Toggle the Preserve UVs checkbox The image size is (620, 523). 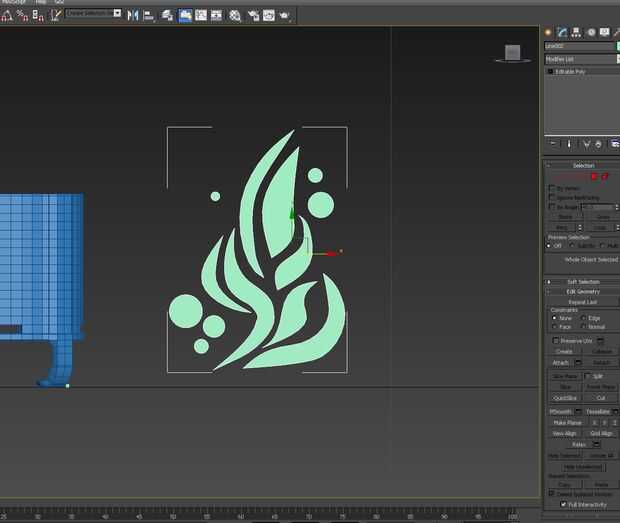(x=555, y=341)
